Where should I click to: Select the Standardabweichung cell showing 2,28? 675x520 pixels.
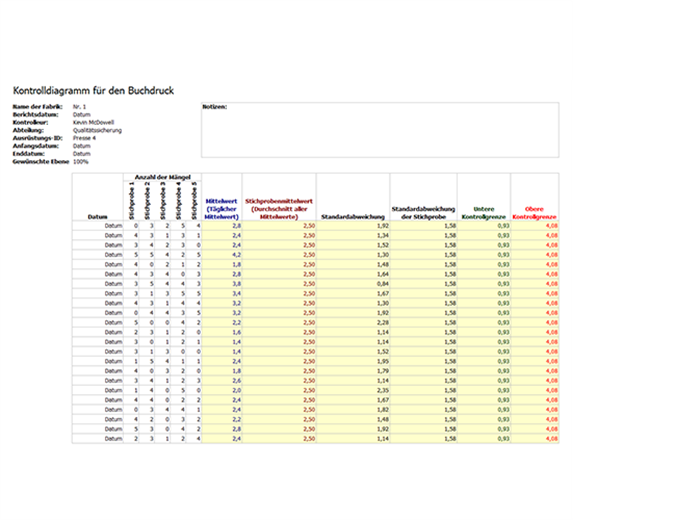353,322
